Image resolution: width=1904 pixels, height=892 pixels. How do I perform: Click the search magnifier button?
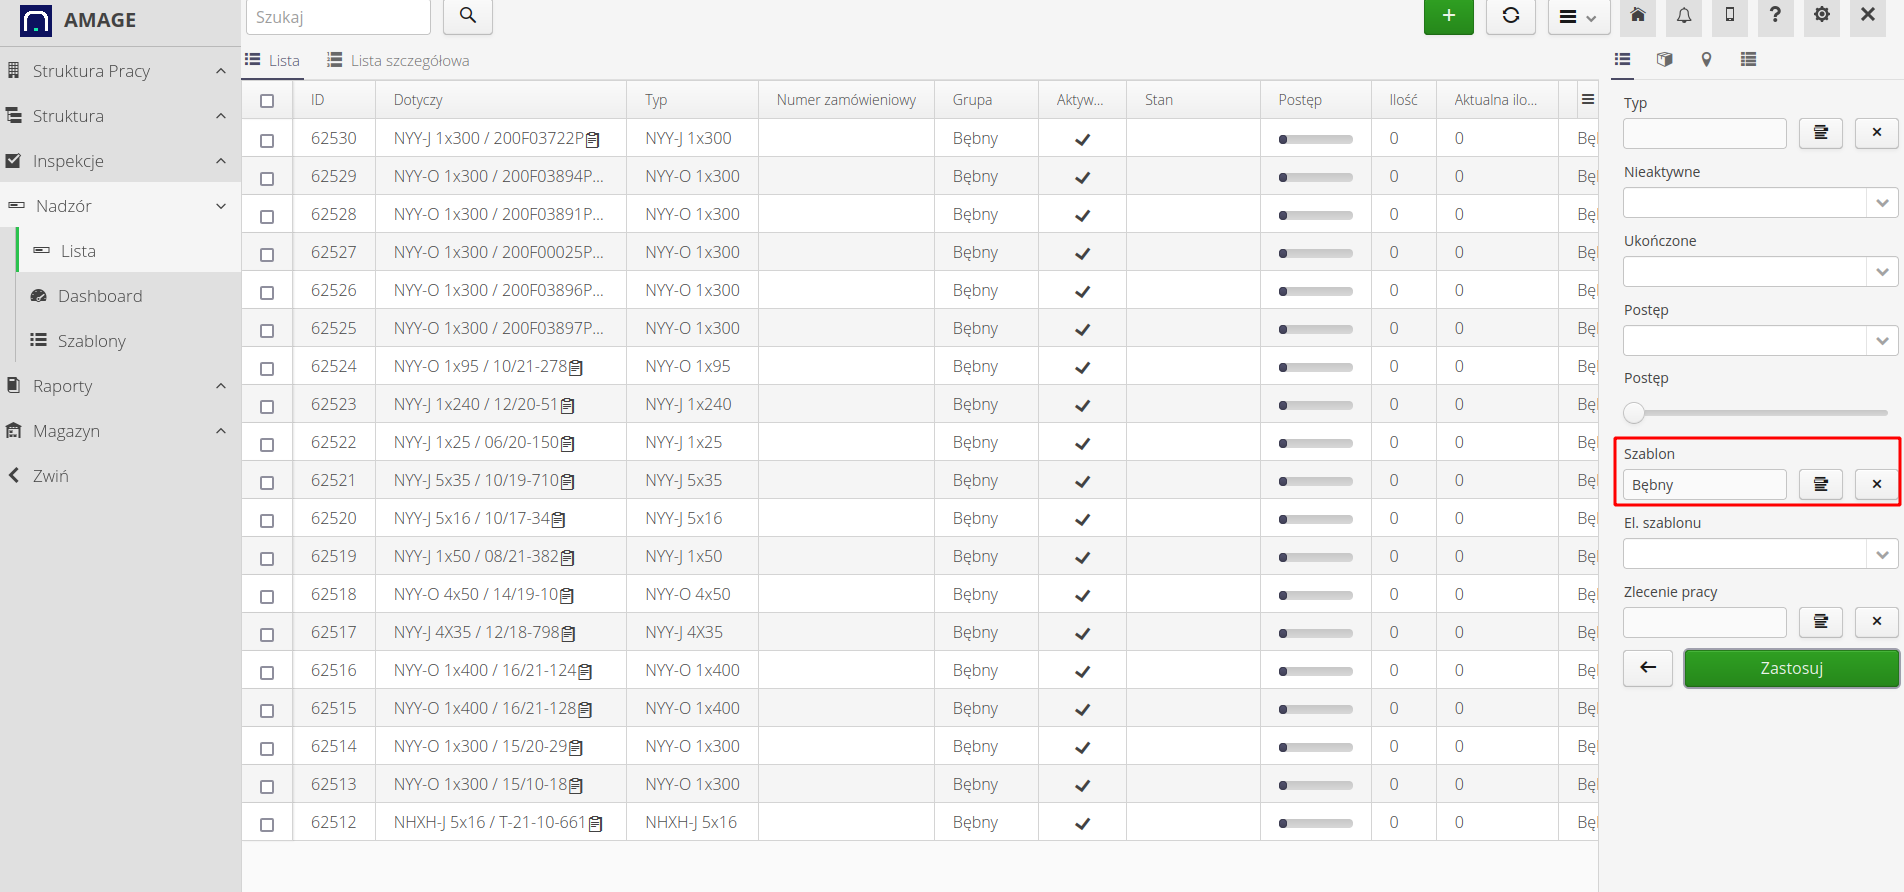click(467, 16)
